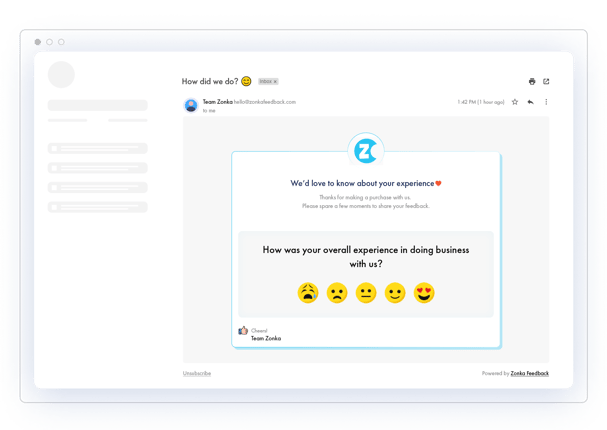Image resolution: width=607 pixels, height=430 pixels.
Task: Open email in new window icon
Action: click(546, 81)
